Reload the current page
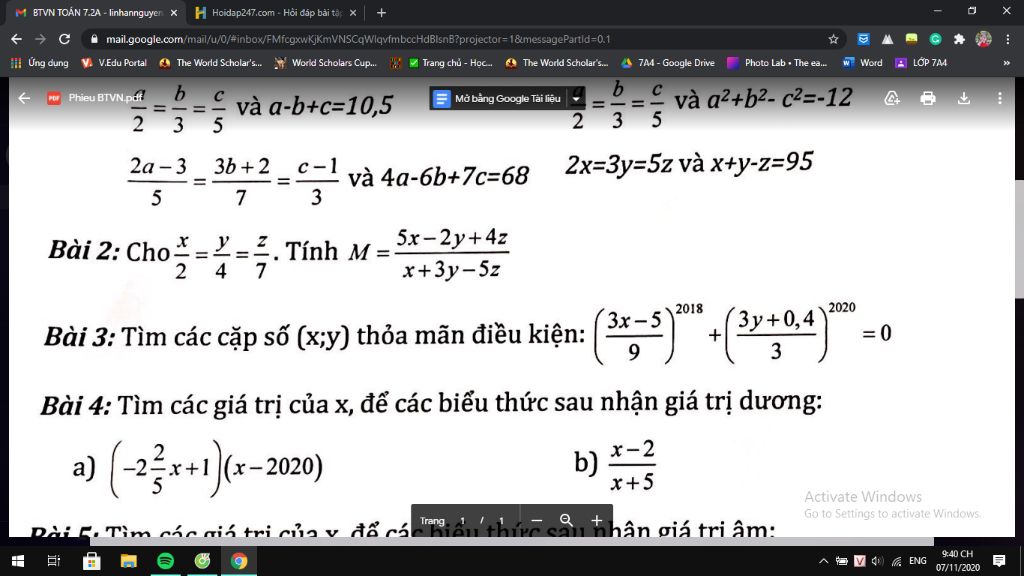1024x576 pixels. coord(64,39)
